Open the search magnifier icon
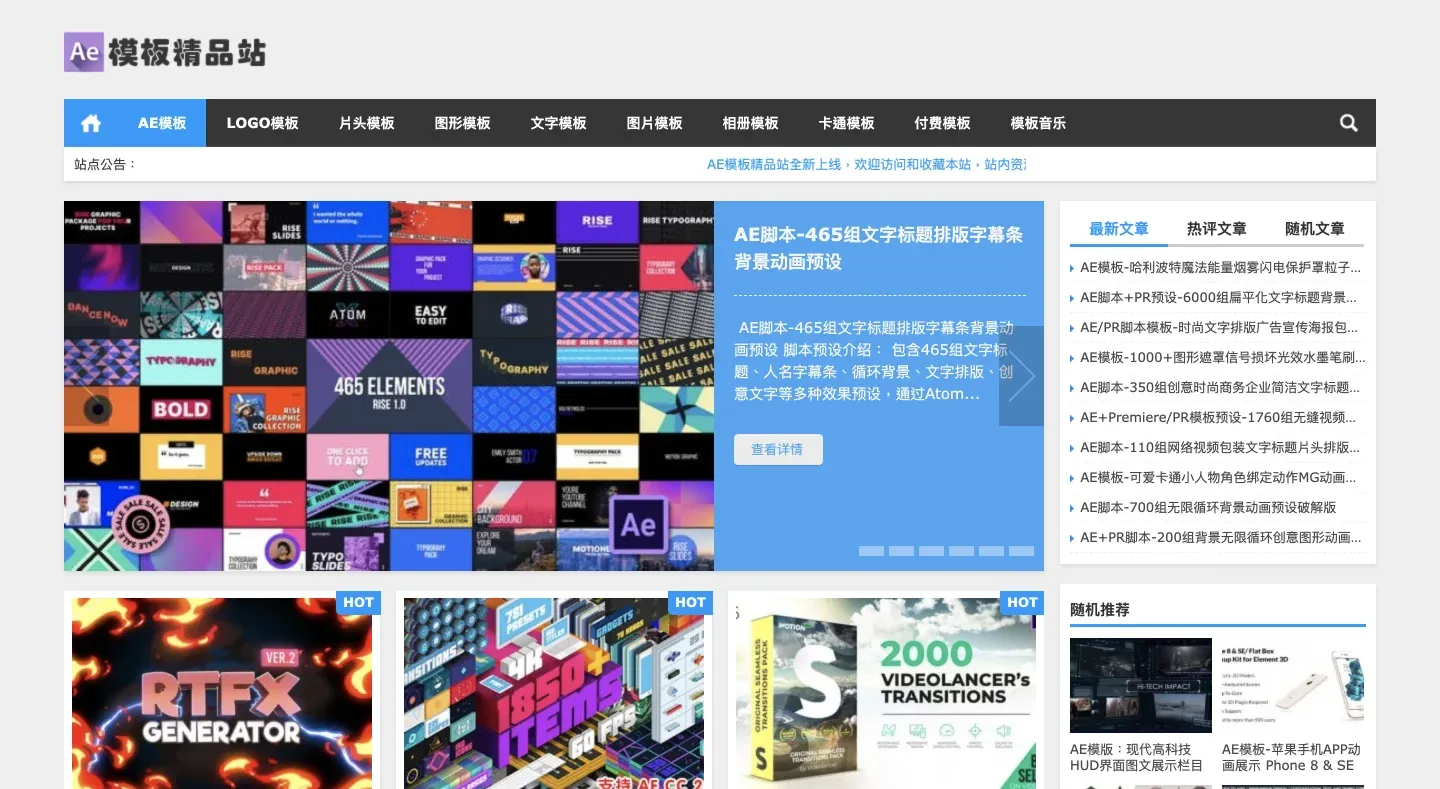The image size is (1440, 789). click(1349, 123)
